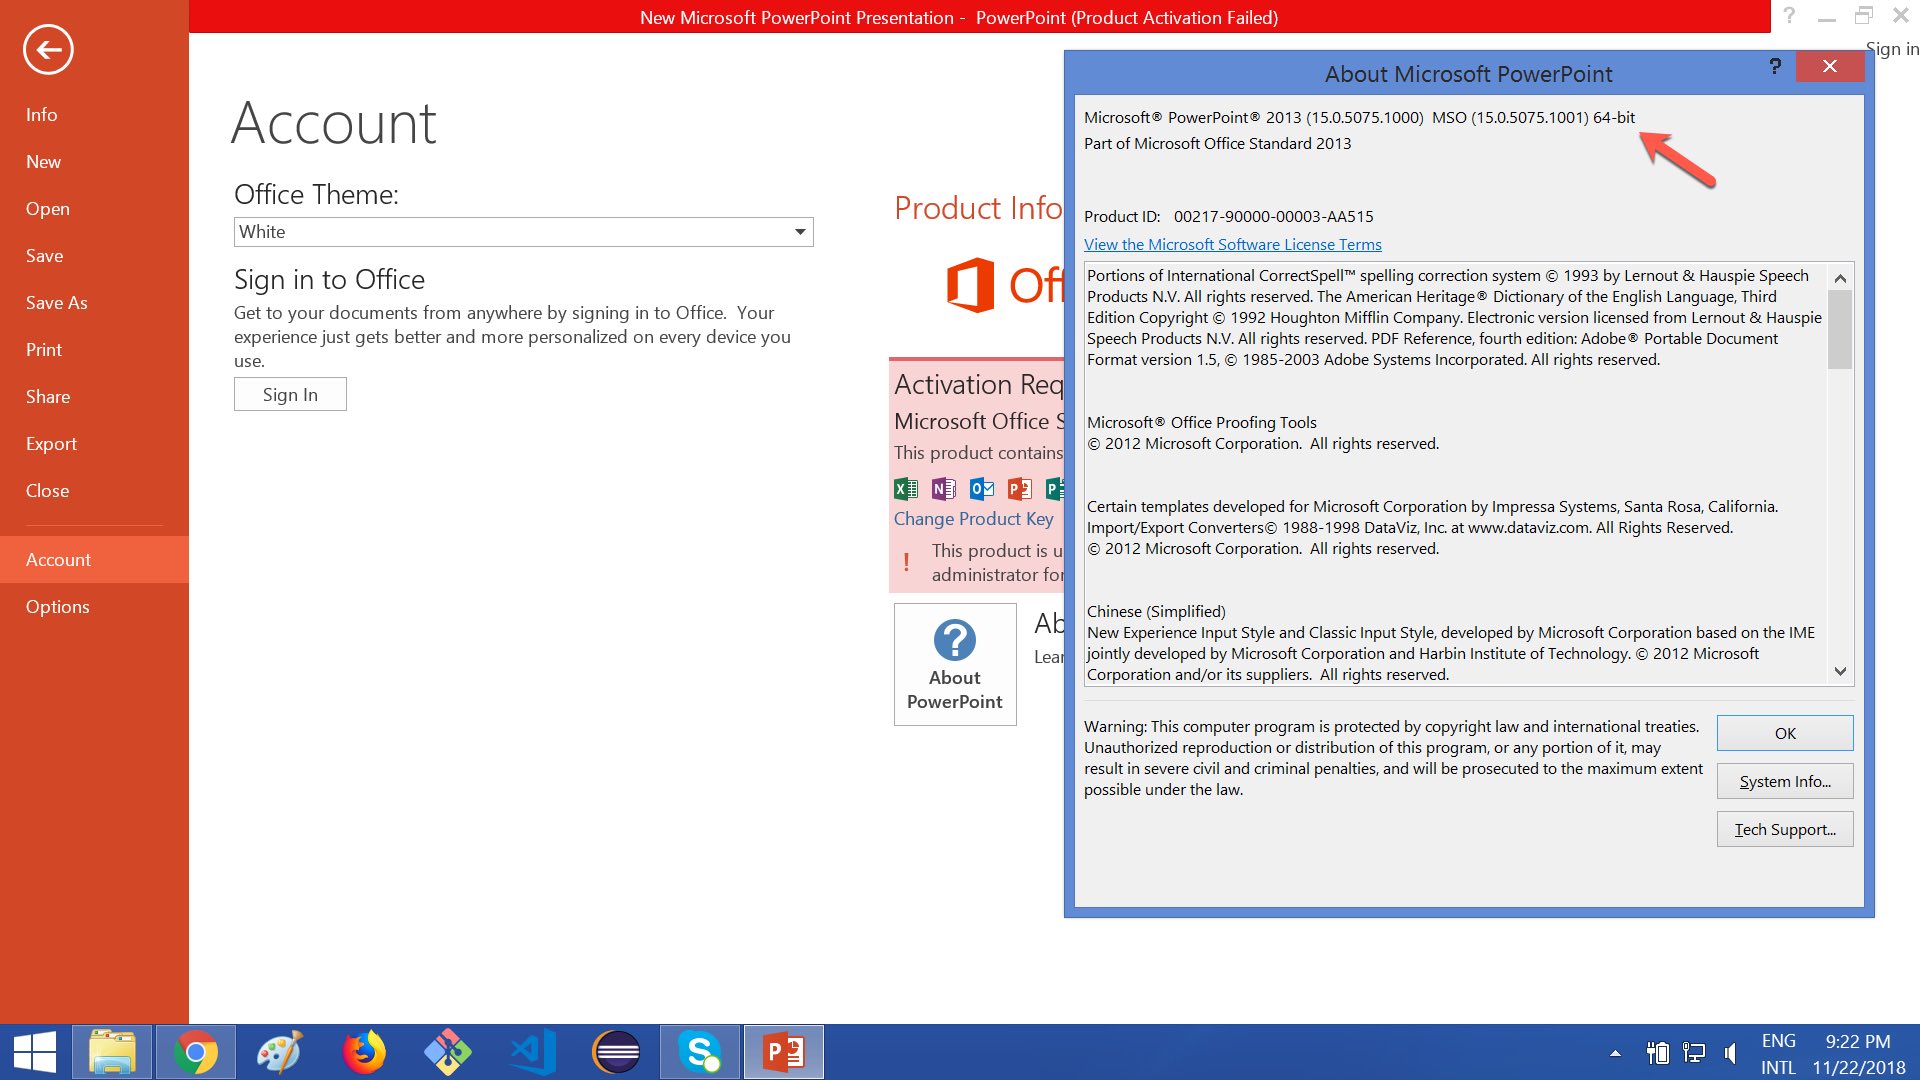Click the back arrow circle icon
Image resolution: width=1920 pixels, height=1080 pixels.
(x=48, y=49)
